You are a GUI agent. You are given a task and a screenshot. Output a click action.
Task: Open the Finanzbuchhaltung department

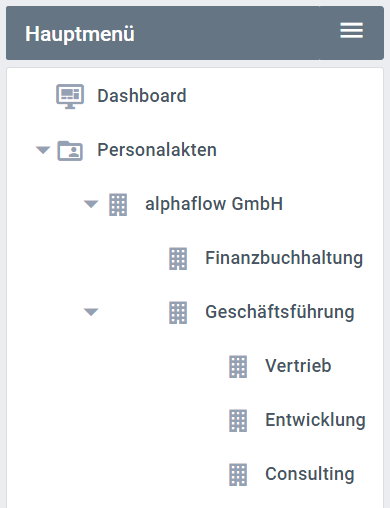coord(284,259)
